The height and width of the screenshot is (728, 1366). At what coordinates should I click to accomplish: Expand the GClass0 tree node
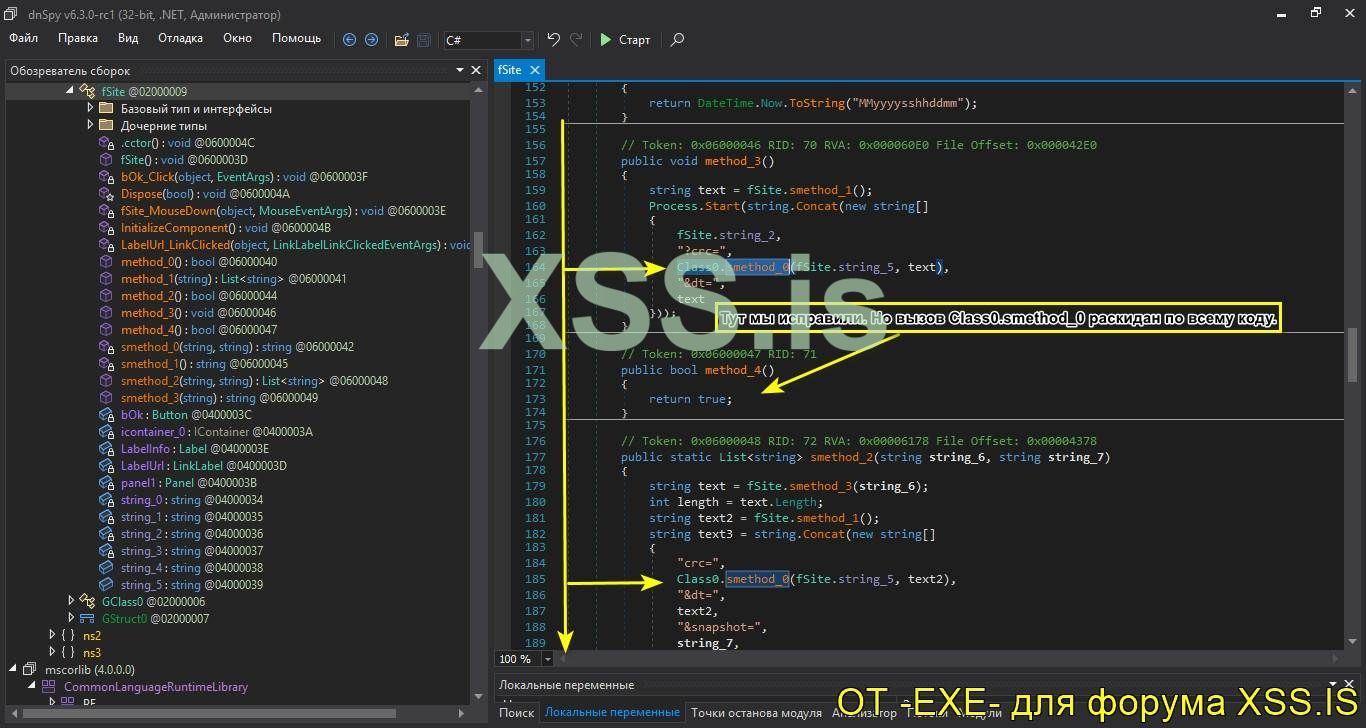[71, 601]
